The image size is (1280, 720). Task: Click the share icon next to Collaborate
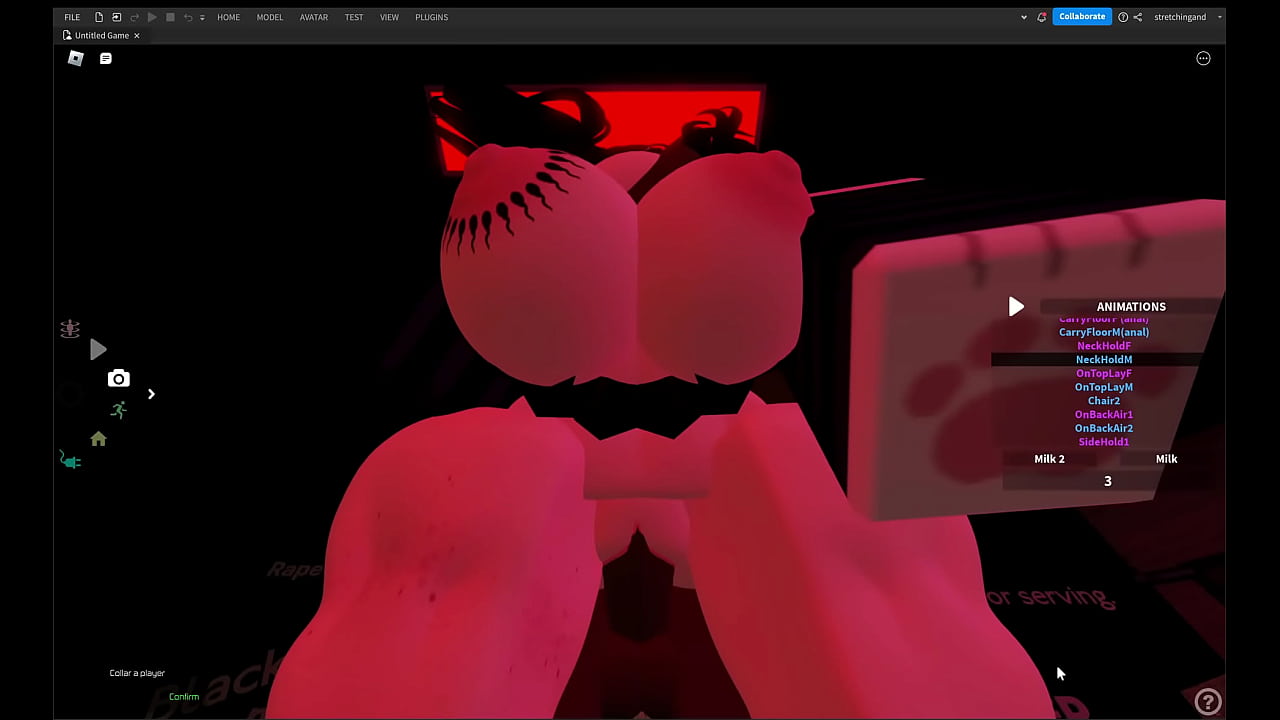click(x=1140, y=16)
